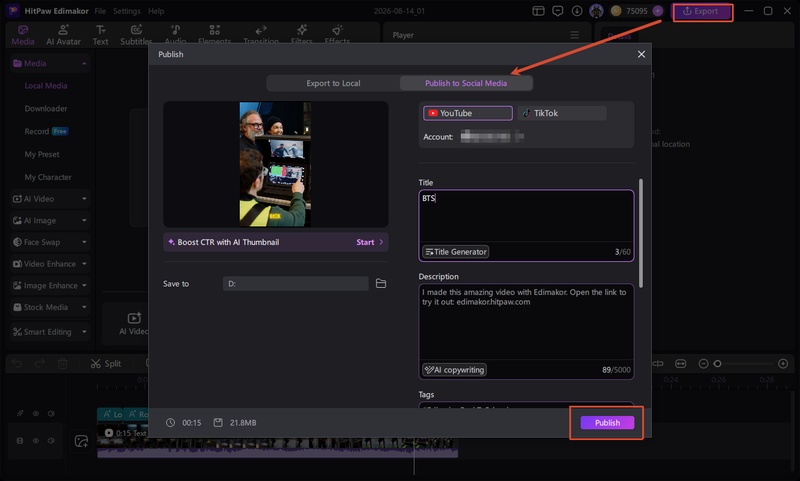The width and height of the screenshot is (800, 481).
Task: Choose YouTube as publishing platform
Action: (467, 113)
